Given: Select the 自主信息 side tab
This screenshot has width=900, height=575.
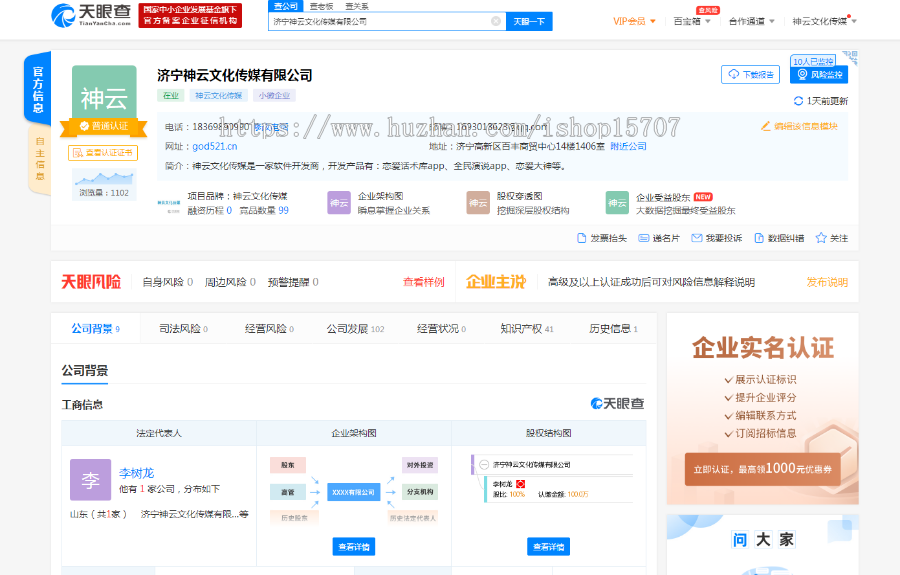Looking at the screenshot, I should coord(40,159).
